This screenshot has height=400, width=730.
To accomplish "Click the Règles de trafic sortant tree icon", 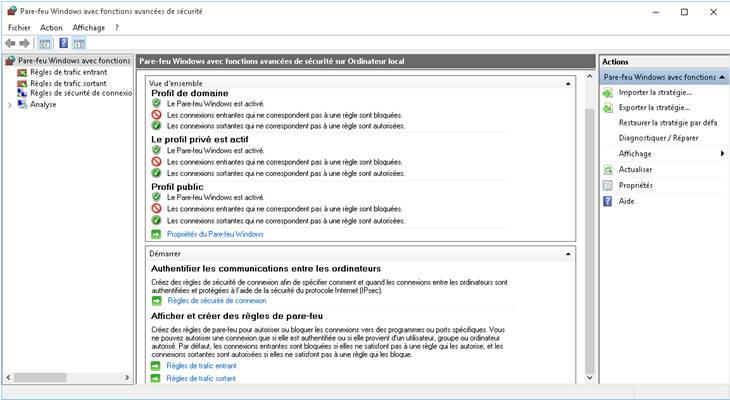I will coord(22,83).
